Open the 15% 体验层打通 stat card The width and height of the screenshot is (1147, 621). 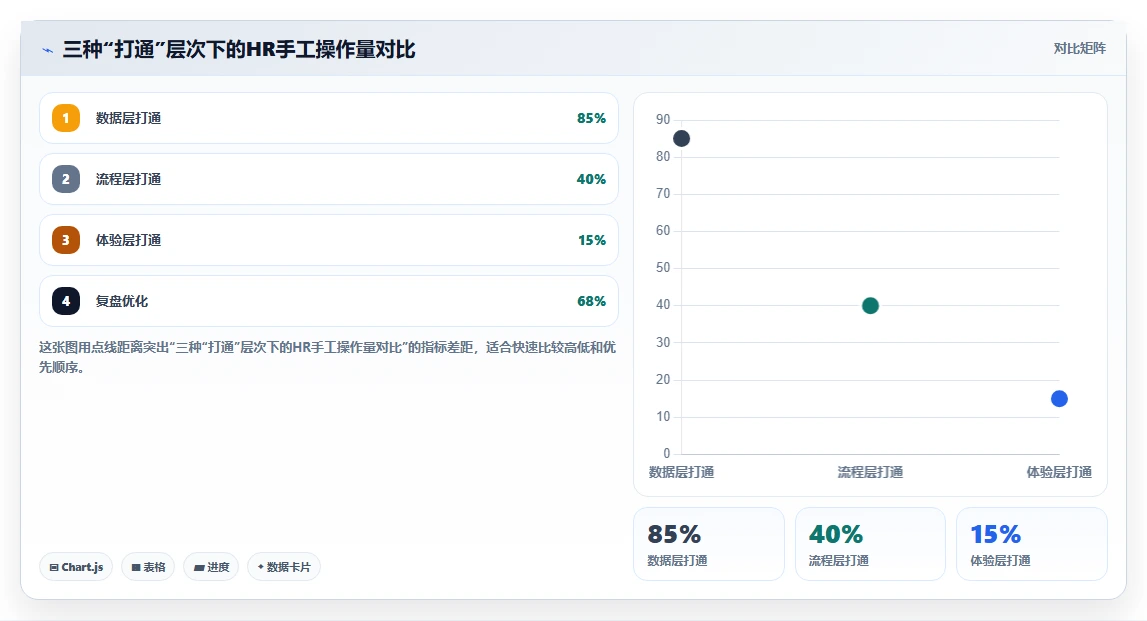click(x=1032, y=544)
